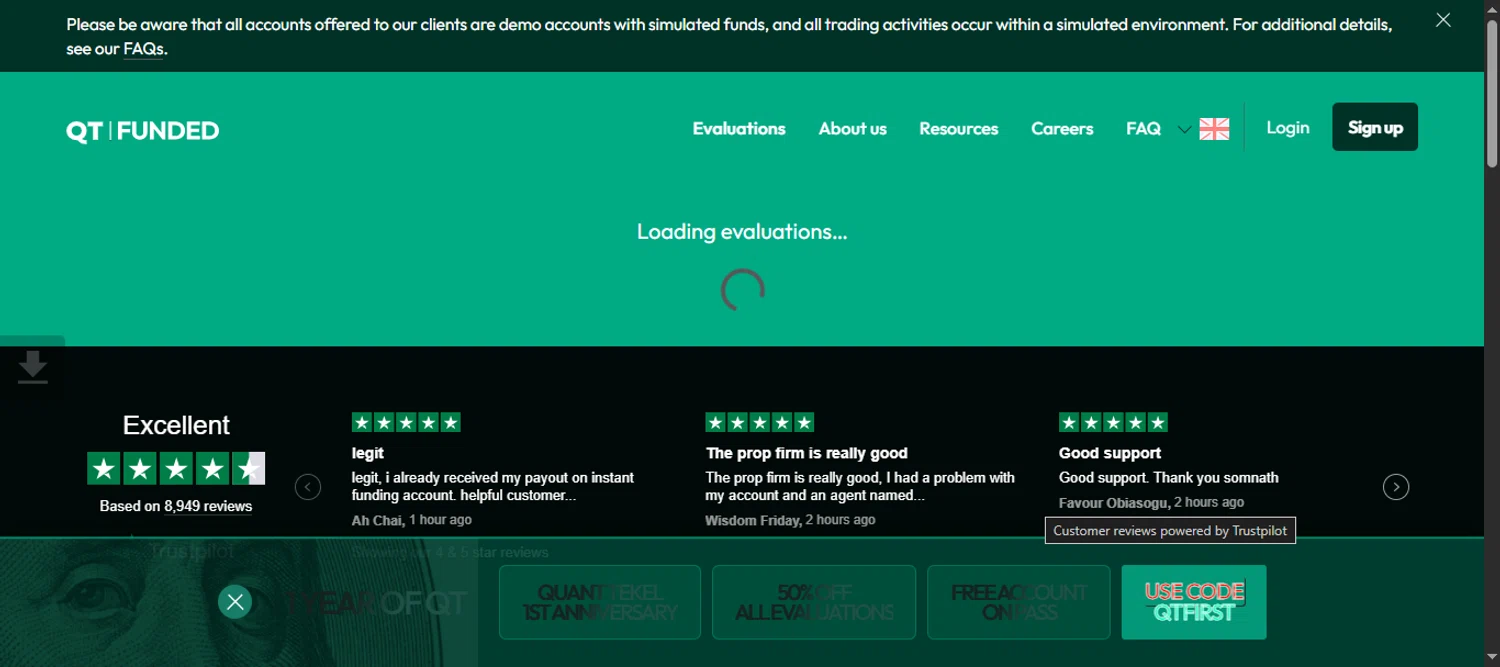The height and width of the screenshot is (667, 1500).
Task: Click the Excellent Trustpilot star rating
Action: point(176,468)
